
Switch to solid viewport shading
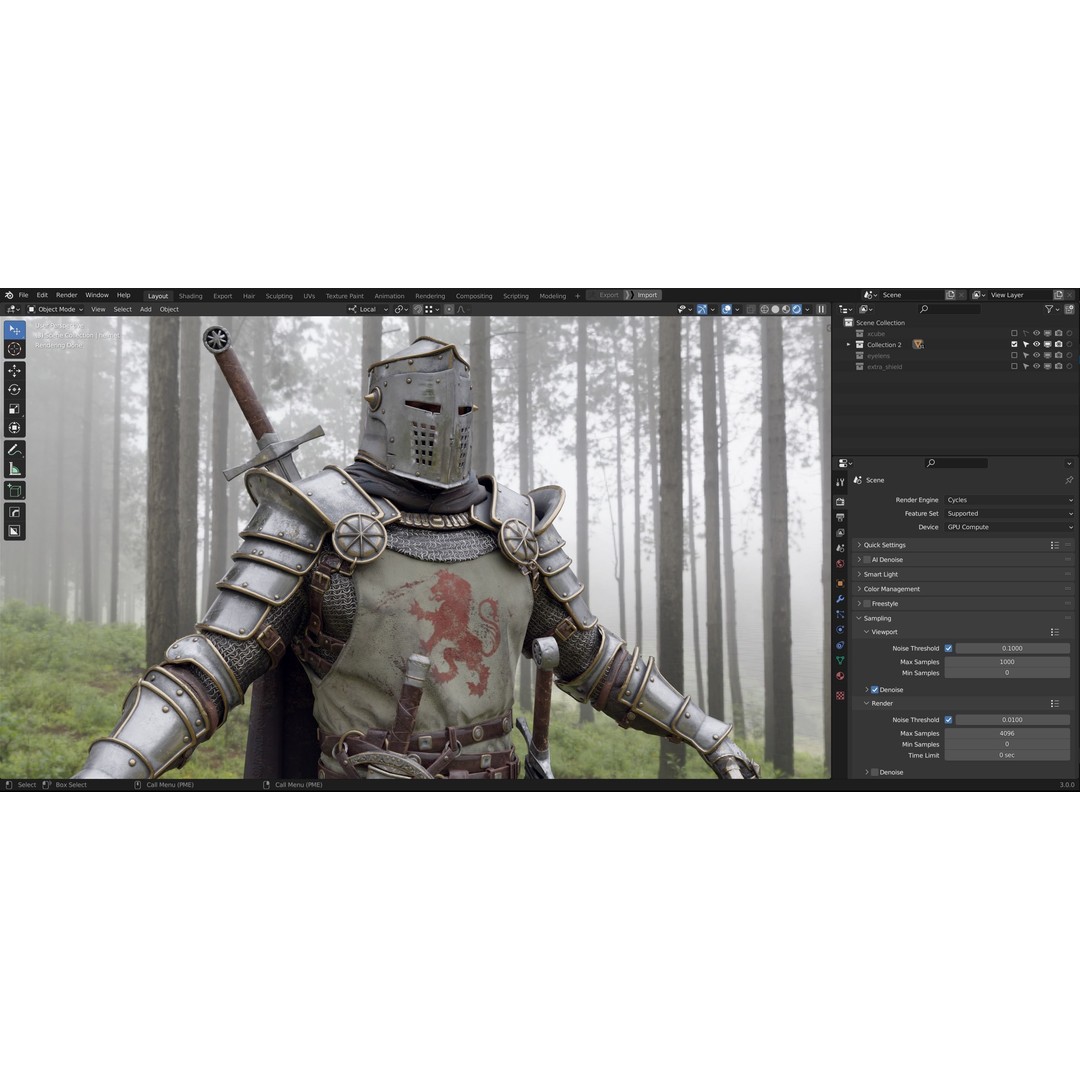[775, 309]
